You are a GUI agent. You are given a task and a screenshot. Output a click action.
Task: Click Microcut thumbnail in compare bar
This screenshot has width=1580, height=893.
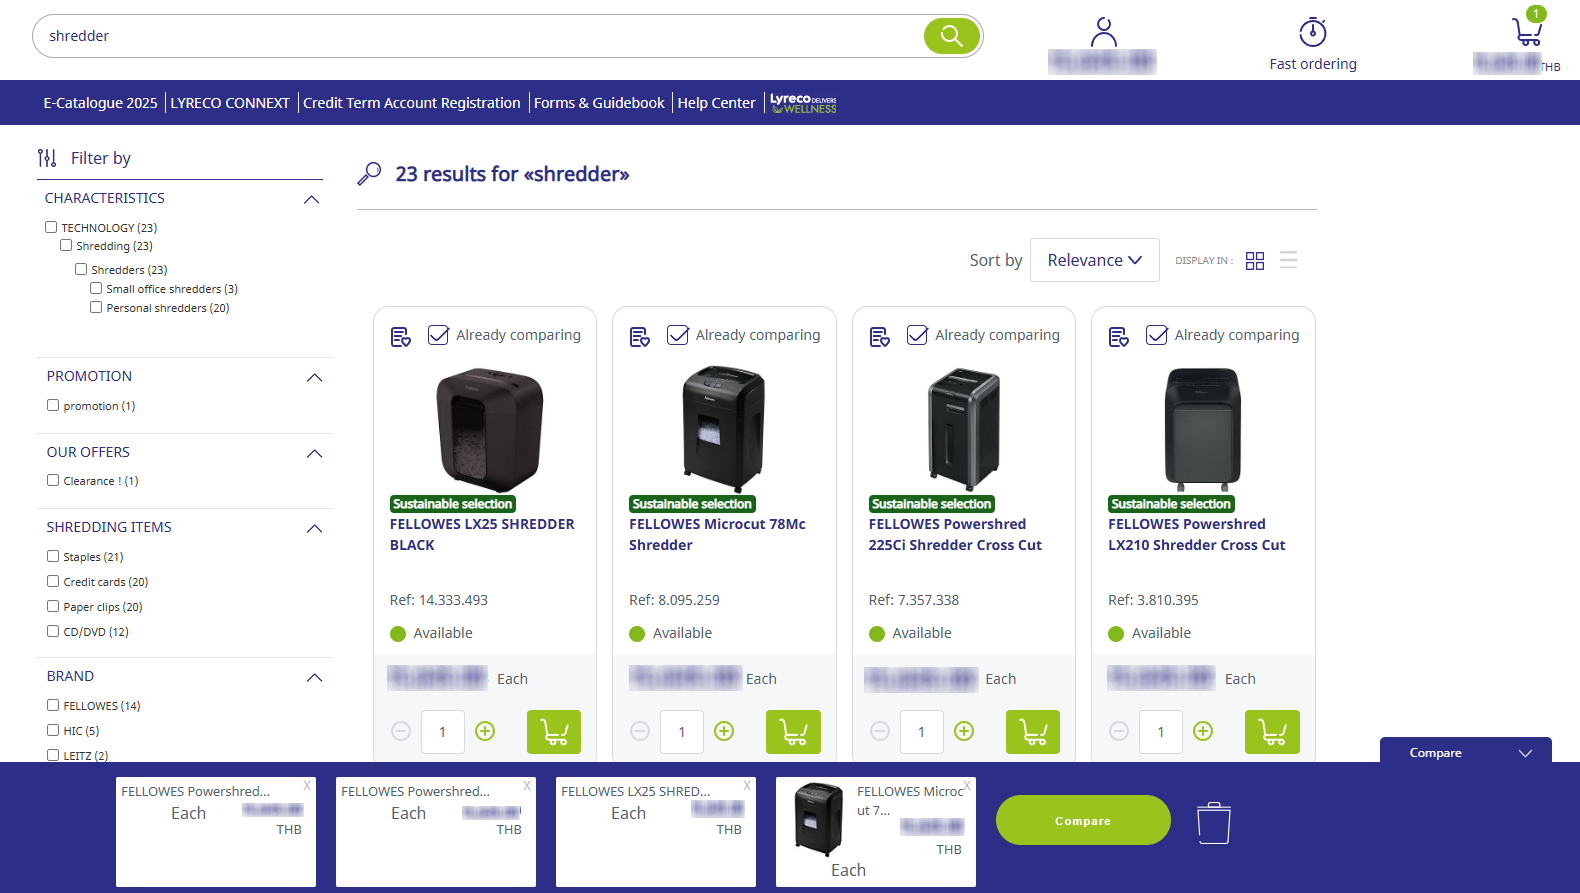(x=818, y=820)
